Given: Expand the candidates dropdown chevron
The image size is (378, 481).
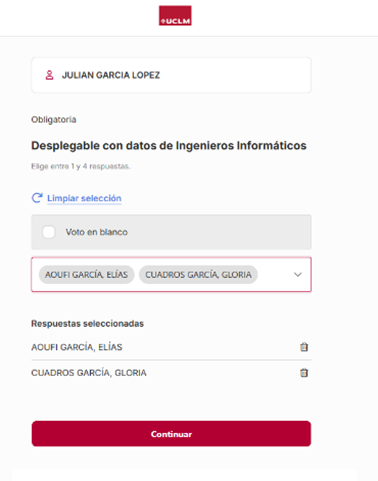Looking at the screenshot, I should point(298,275).
